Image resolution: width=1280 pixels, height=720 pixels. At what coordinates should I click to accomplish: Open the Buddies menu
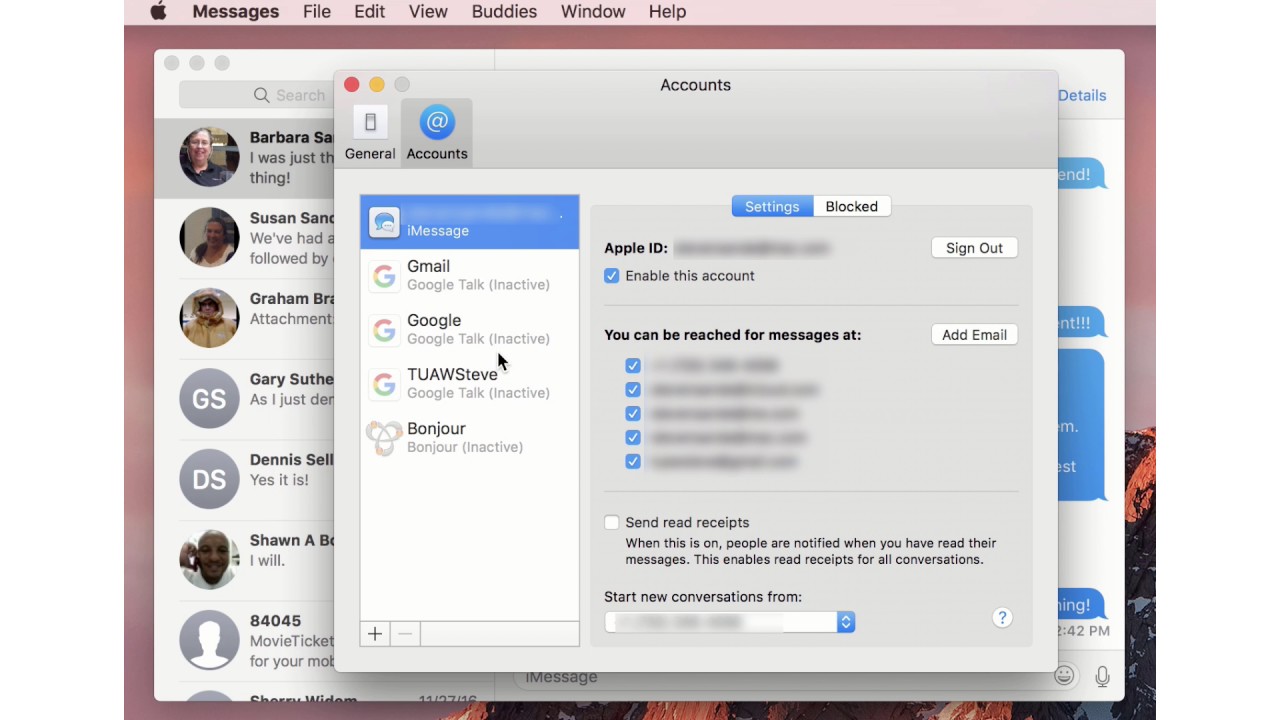[504, 12]
